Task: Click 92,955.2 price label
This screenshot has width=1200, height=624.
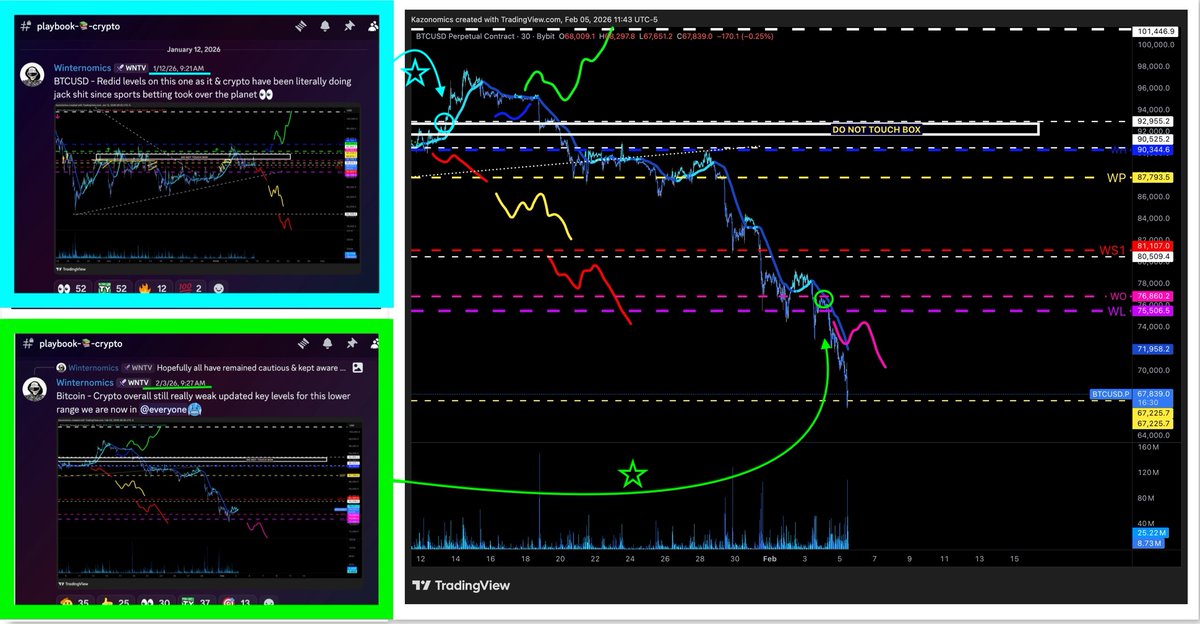Action: click(x=1155, y=121)
